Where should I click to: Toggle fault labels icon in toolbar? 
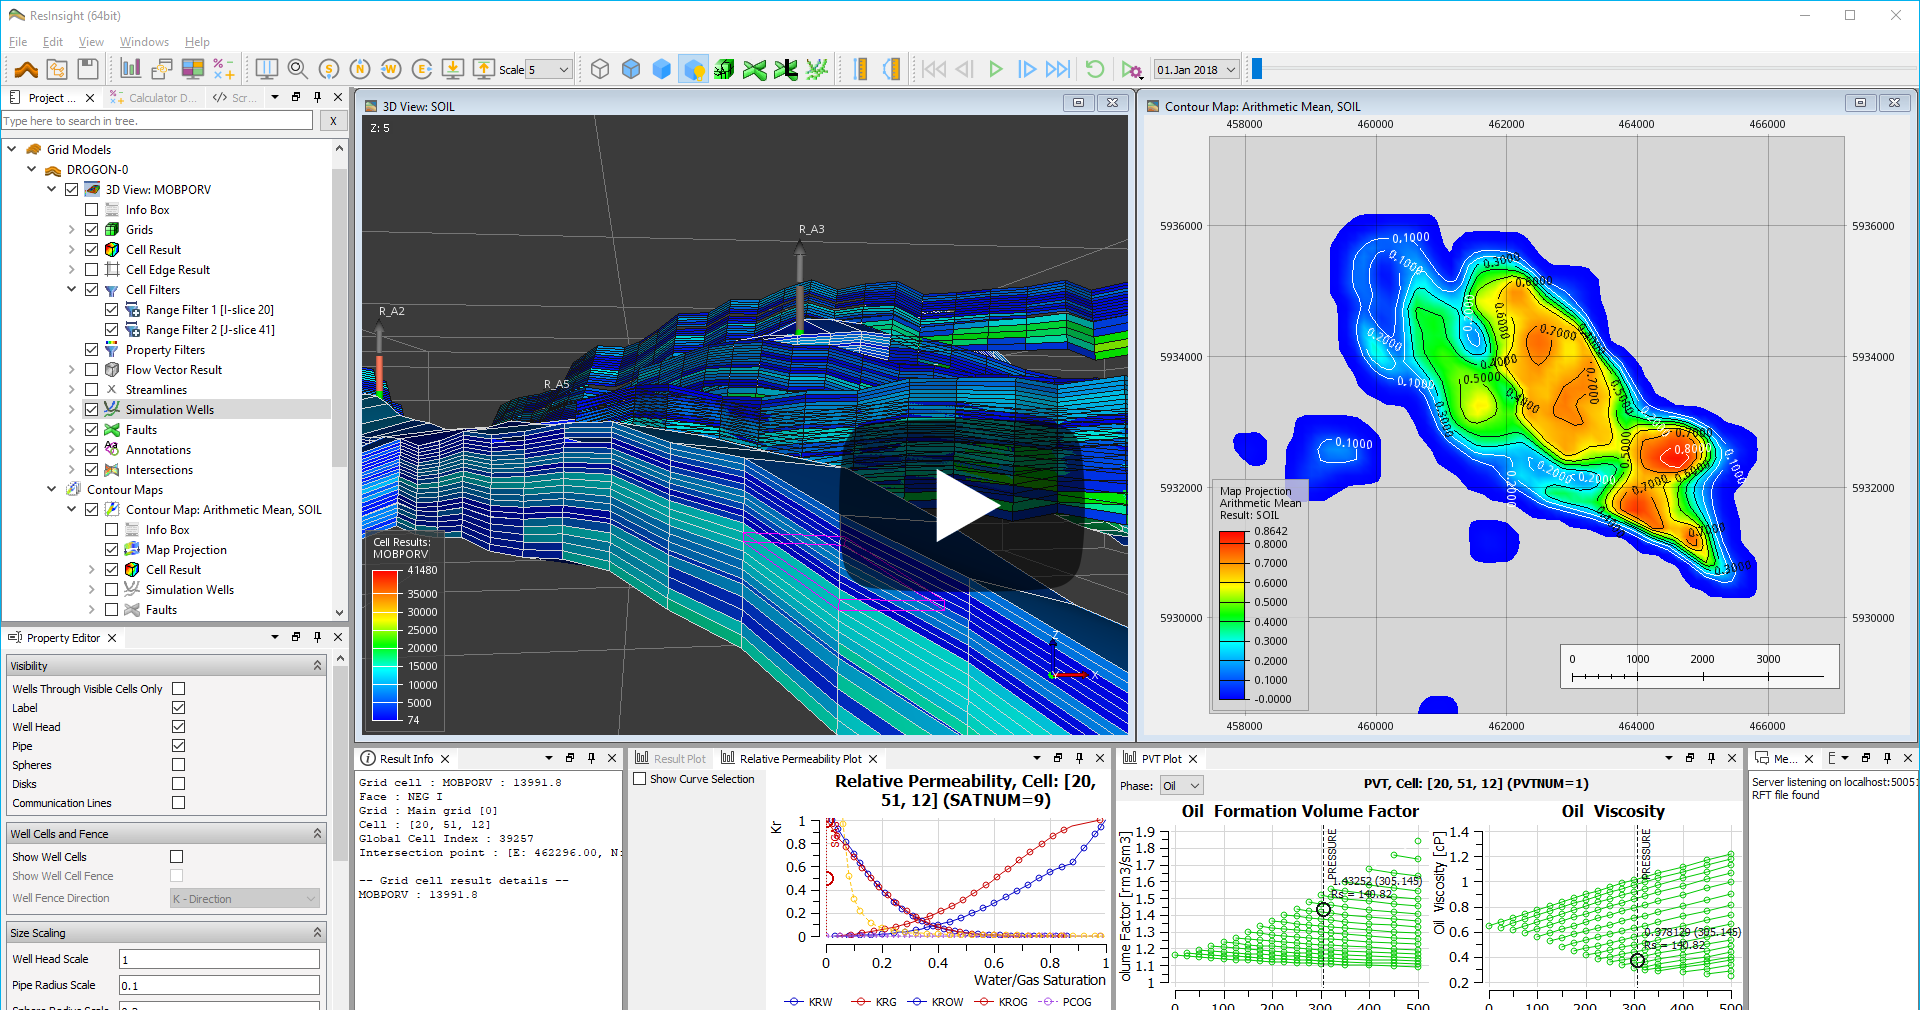[x=786, y=69]
